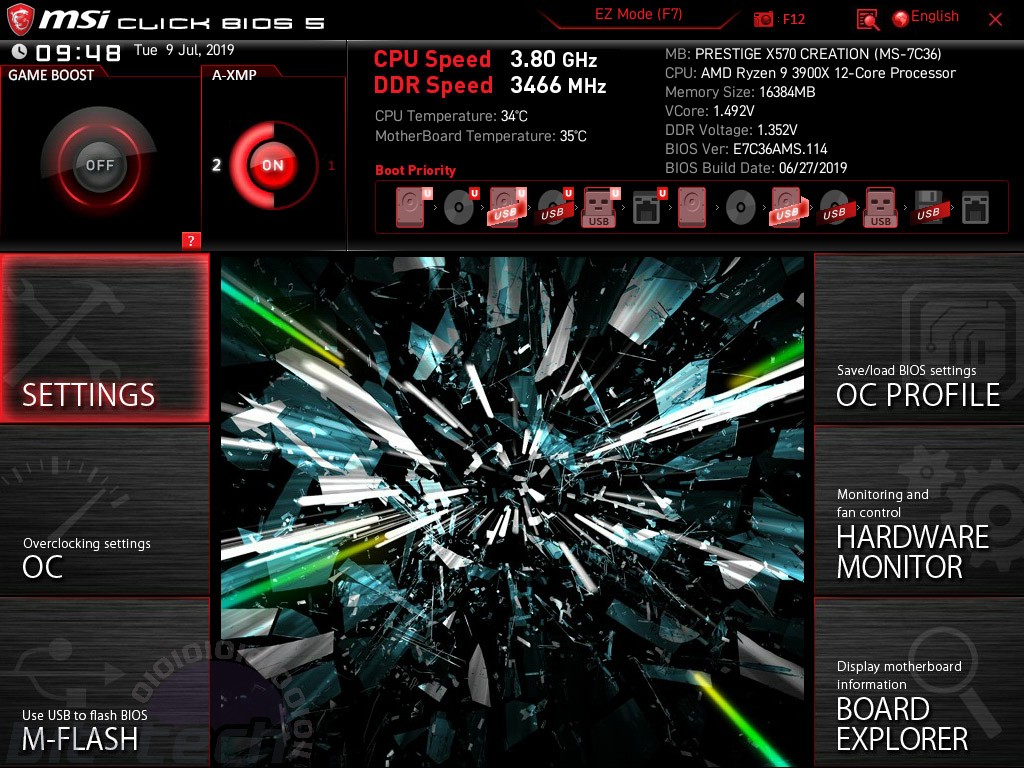Select the UEFI USB key boot device
1024x768 pixels.
(601, 208)
